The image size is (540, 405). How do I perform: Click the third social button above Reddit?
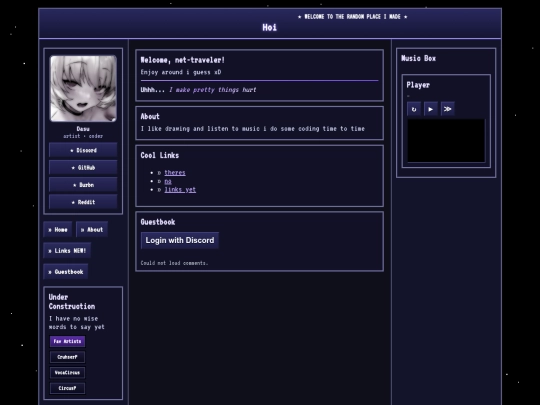(x=83, y=185)
